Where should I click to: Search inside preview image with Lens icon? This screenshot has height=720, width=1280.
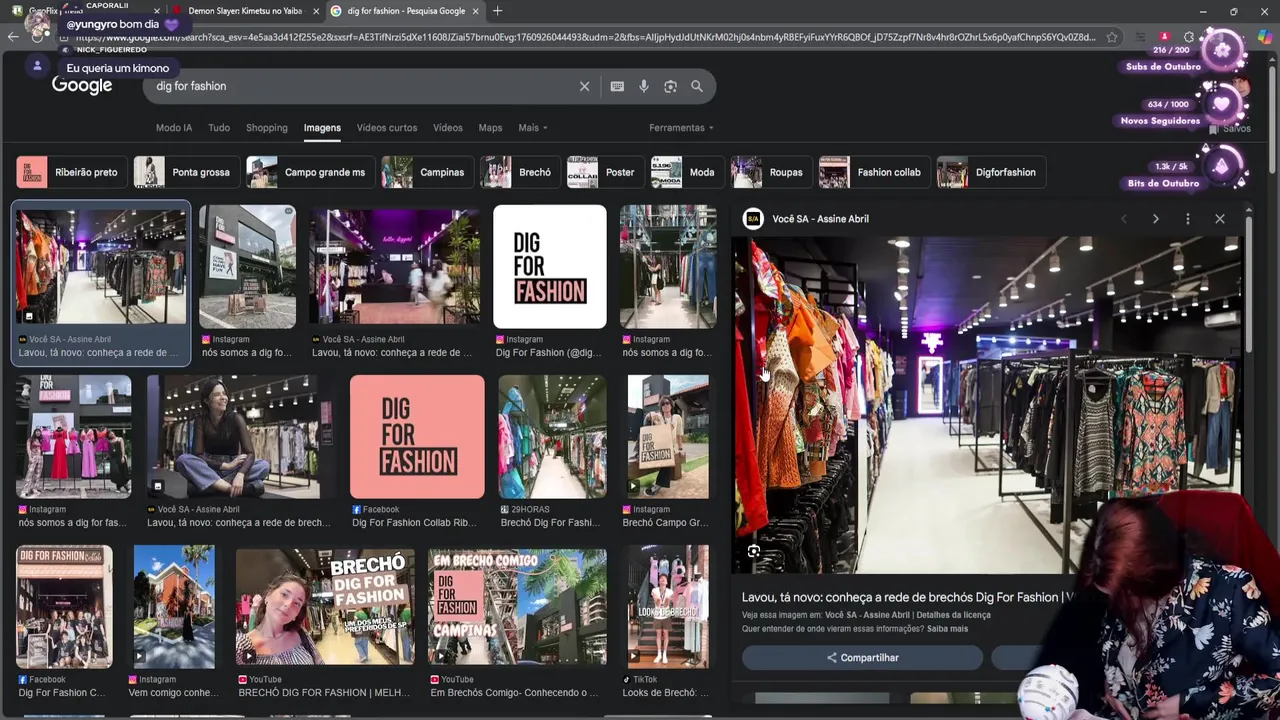pos(754,551)
